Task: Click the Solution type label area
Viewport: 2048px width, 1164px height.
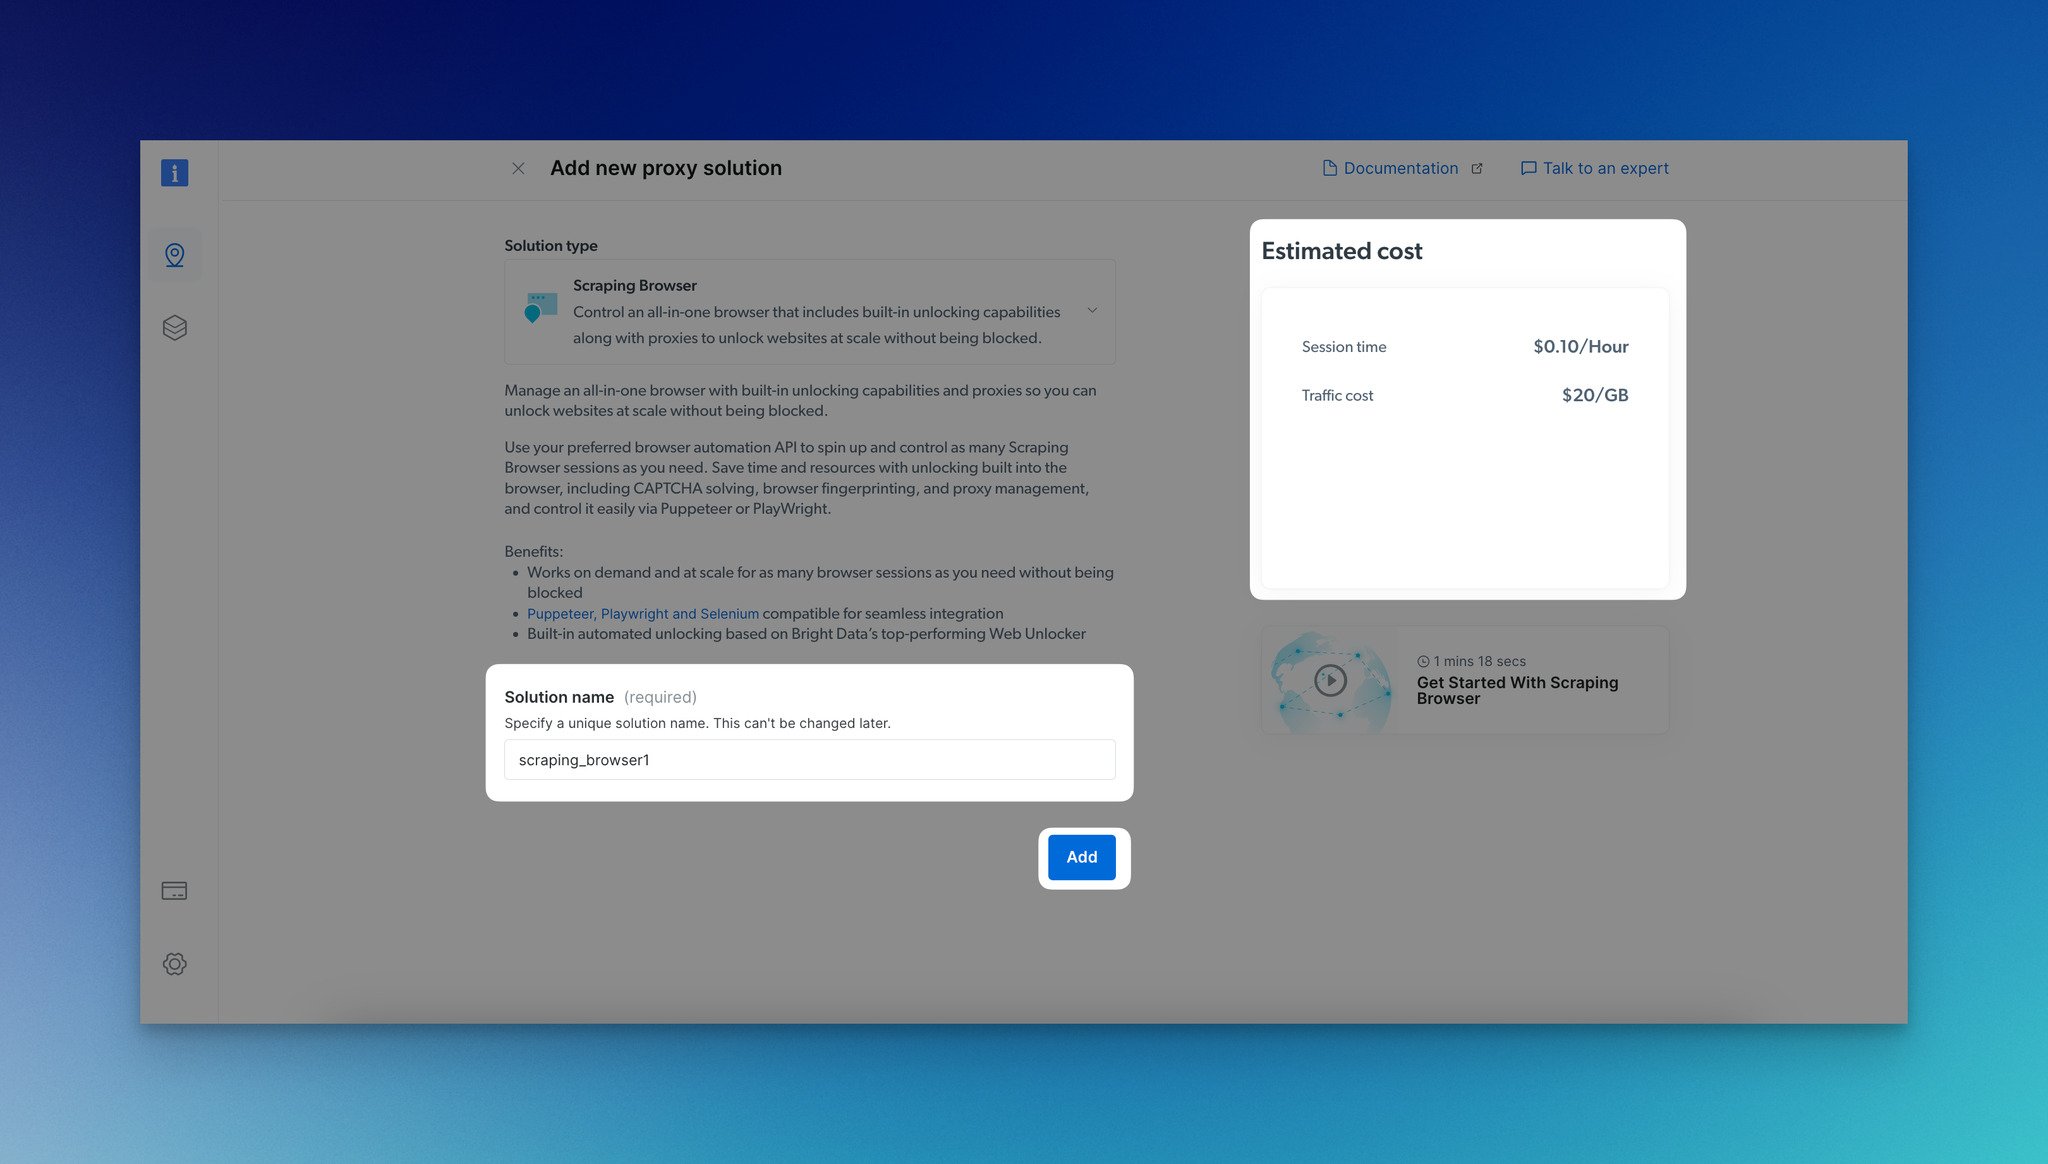Action: [x=550, y=245]
